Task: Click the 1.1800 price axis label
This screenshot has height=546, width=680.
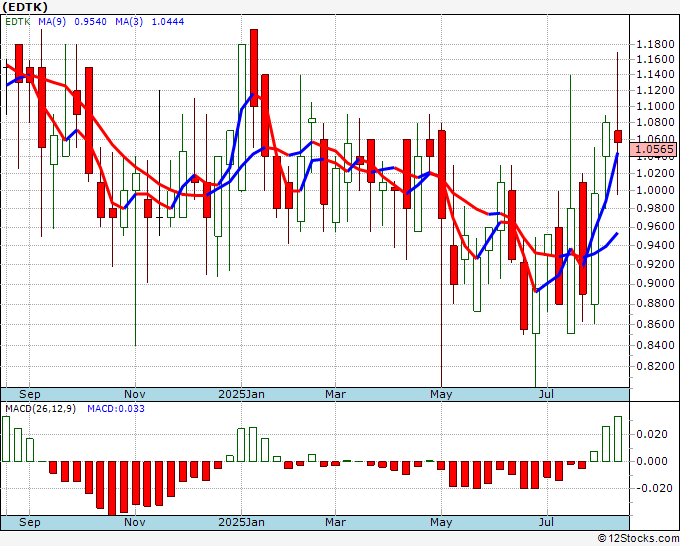Action: [655, 44]
